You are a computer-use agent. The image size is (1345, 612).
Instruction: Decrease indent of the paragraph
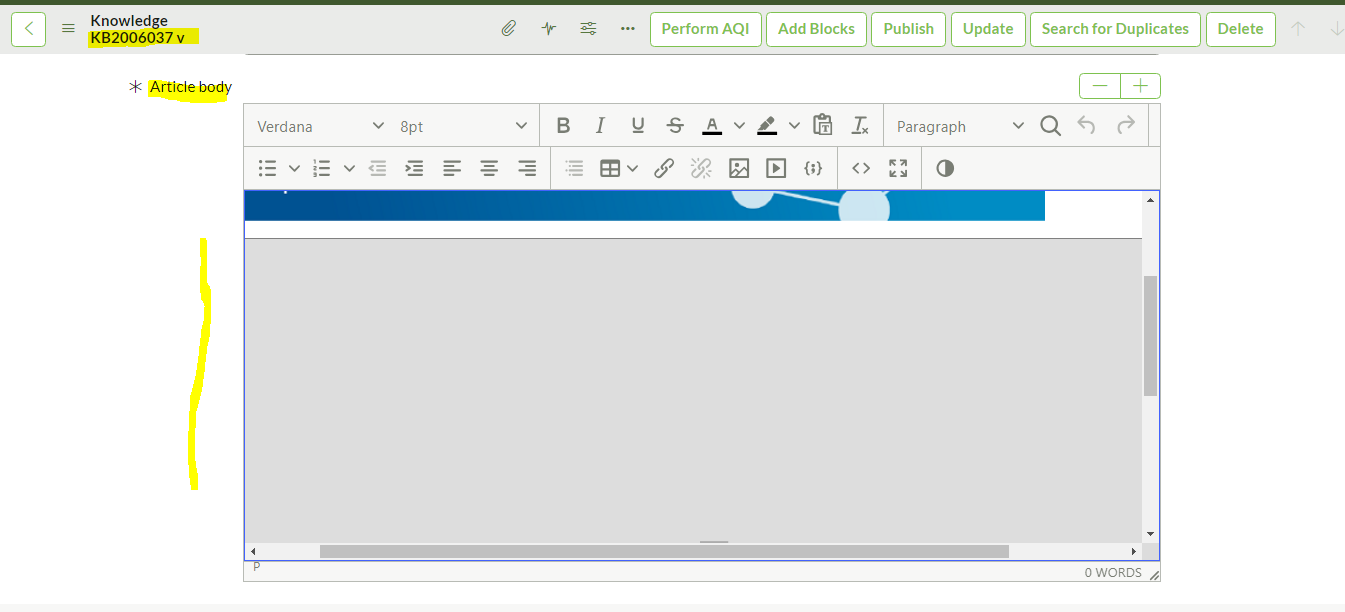click(377, 169)
